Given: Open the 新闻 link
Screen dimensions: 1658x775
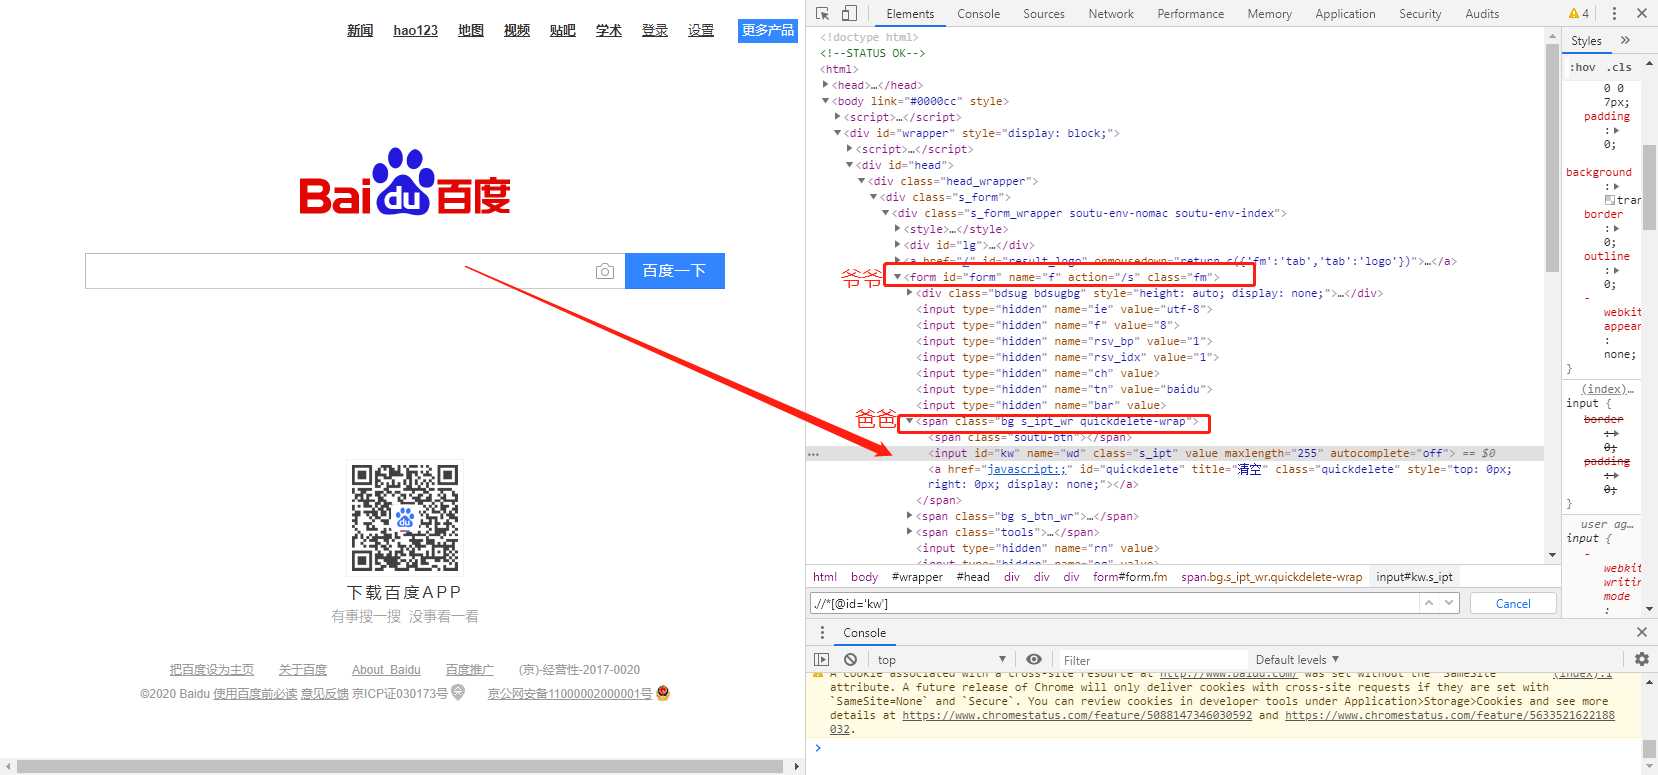Looking at the screenshot, I should (x=360, y=31).
